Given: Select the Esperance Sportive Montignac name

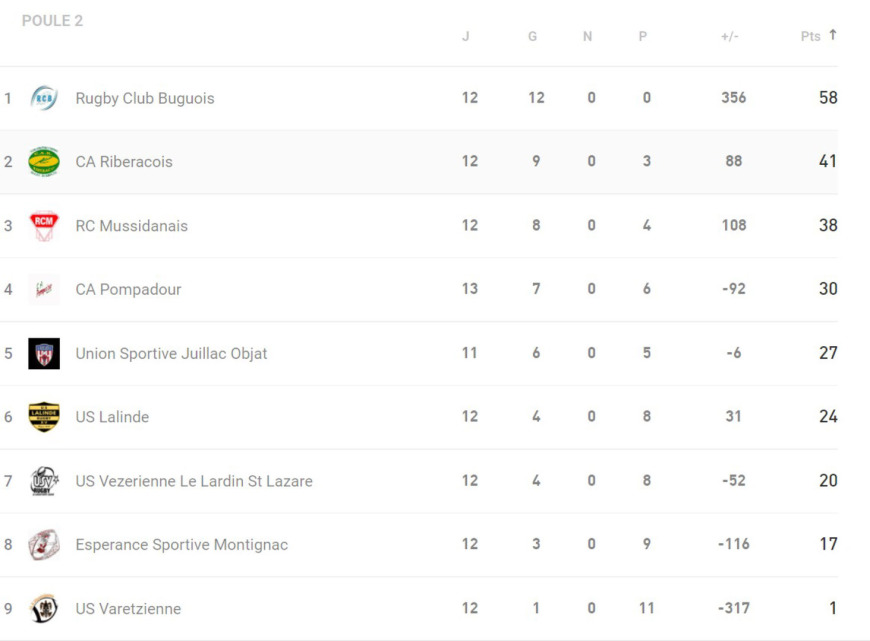Looking at the screenshot, I should click(182, 545).
